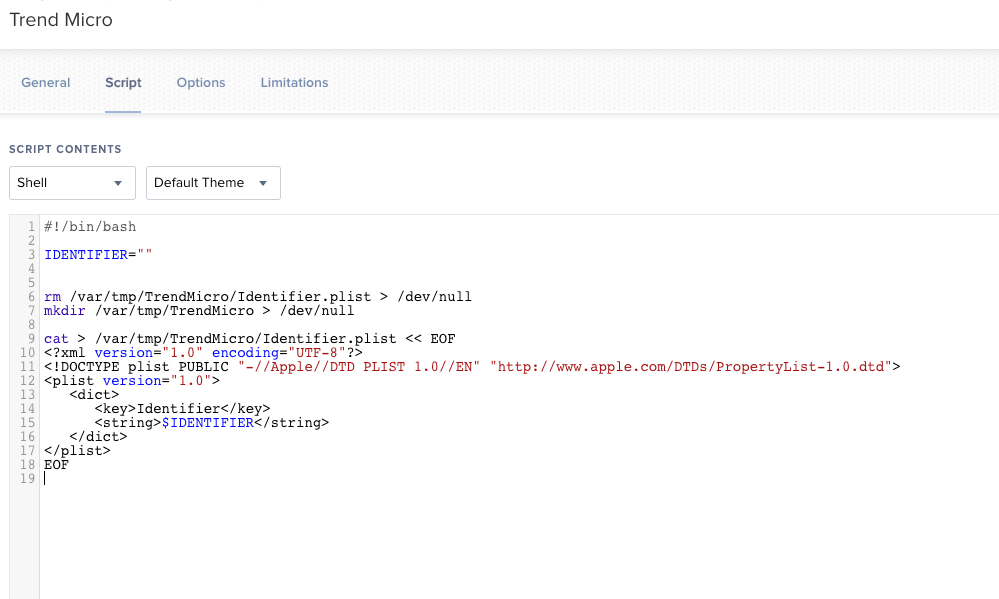
Task: Click the Apple PropertyList DTD URL string
Action: click(691, 367)
